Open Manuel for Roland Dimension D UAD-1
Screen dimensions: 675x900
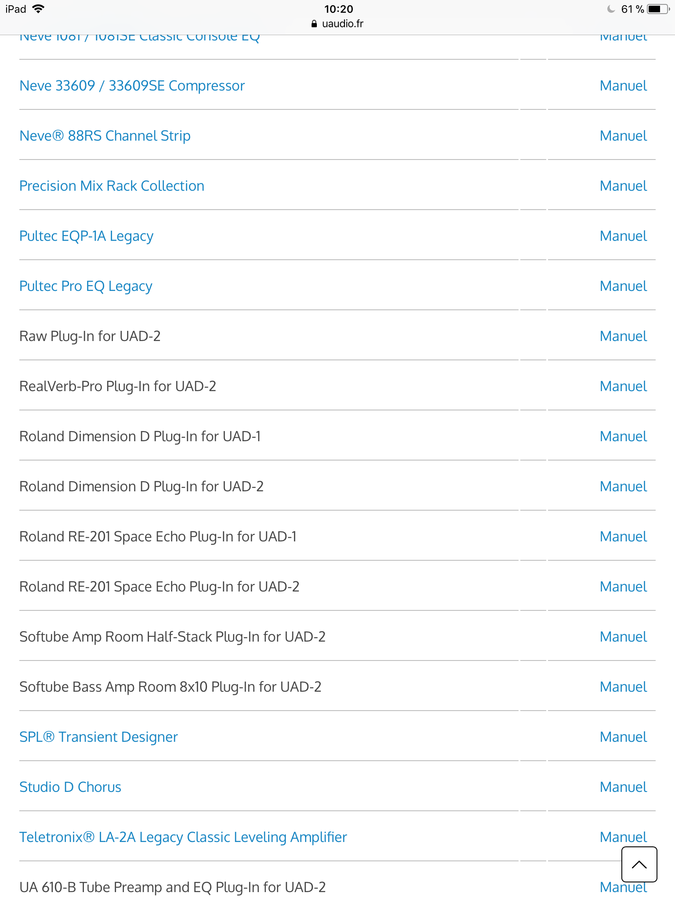click(623, 436)
